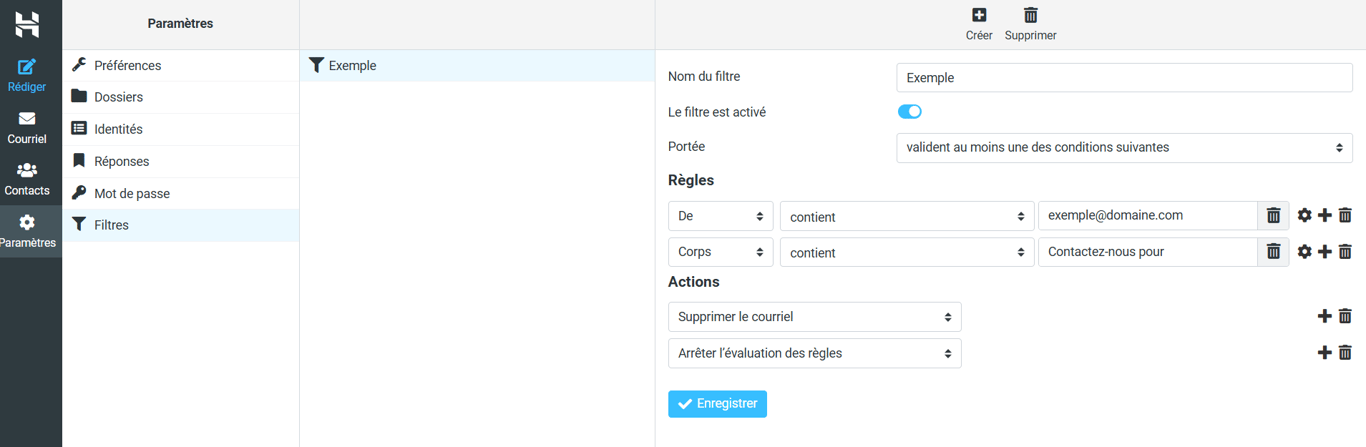The width and height of the screenshot is (1366, 447).
Task: Add rule with plus on Corps row
Action: (x=1325, y=252)
